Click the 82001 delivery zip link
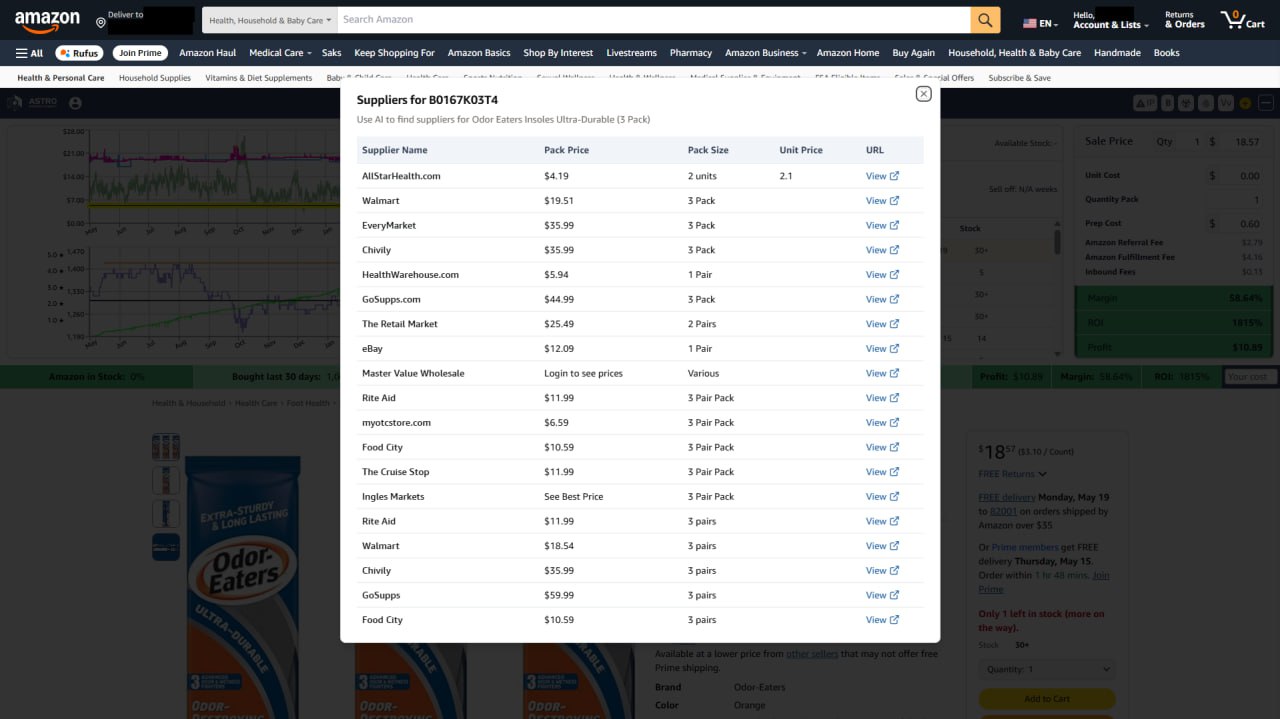The width and height of the screenshot is (1280, 719). (1001, 511)
